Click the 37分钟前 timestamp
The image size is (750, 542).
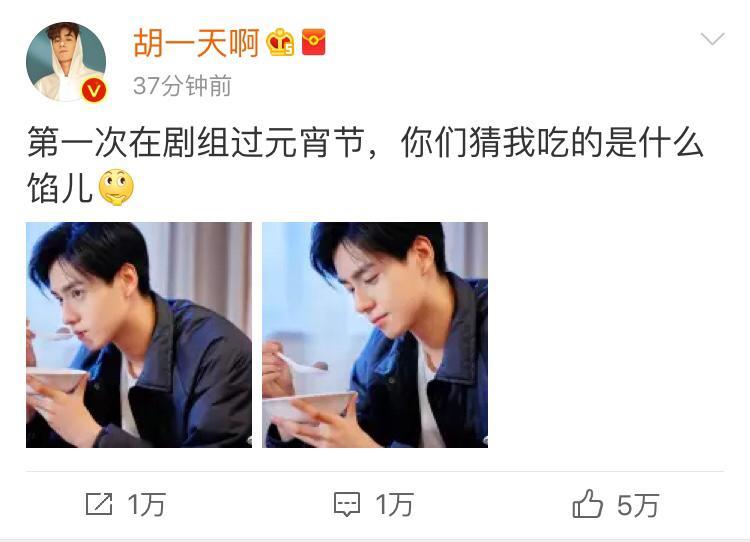tap(182, 86)
